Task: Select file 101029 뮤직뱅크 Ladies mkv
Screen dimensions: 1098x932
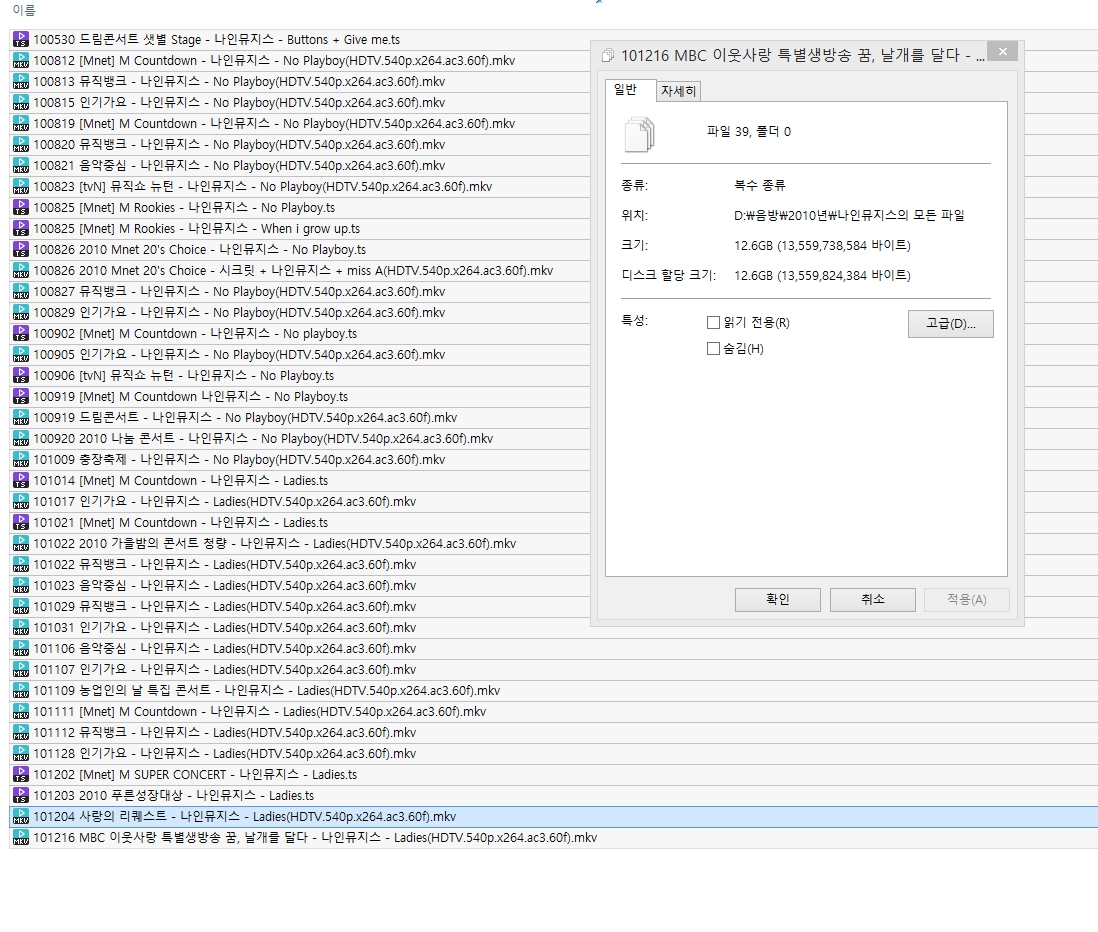Action: coord(225,607)
